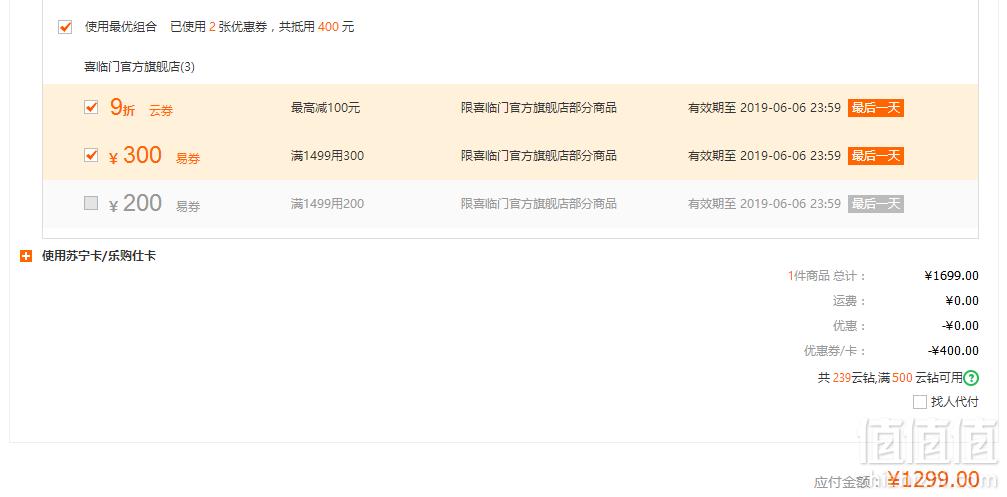
Task: Click the 满1499用200 coupon condition
Action: pyautogui.click(x=328, y=204)
